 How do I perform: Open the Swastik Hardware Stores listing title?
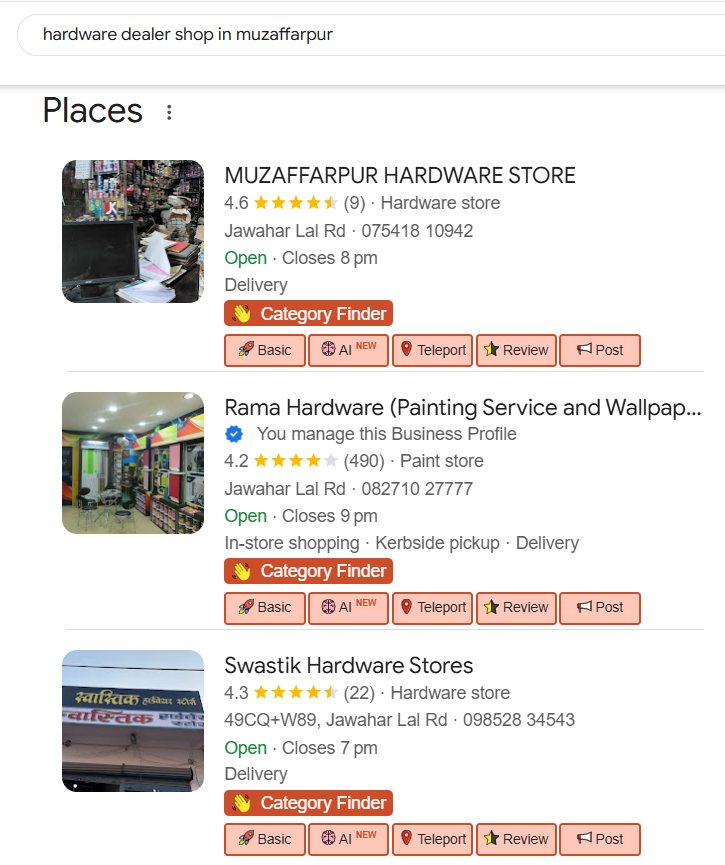[348, 666]
